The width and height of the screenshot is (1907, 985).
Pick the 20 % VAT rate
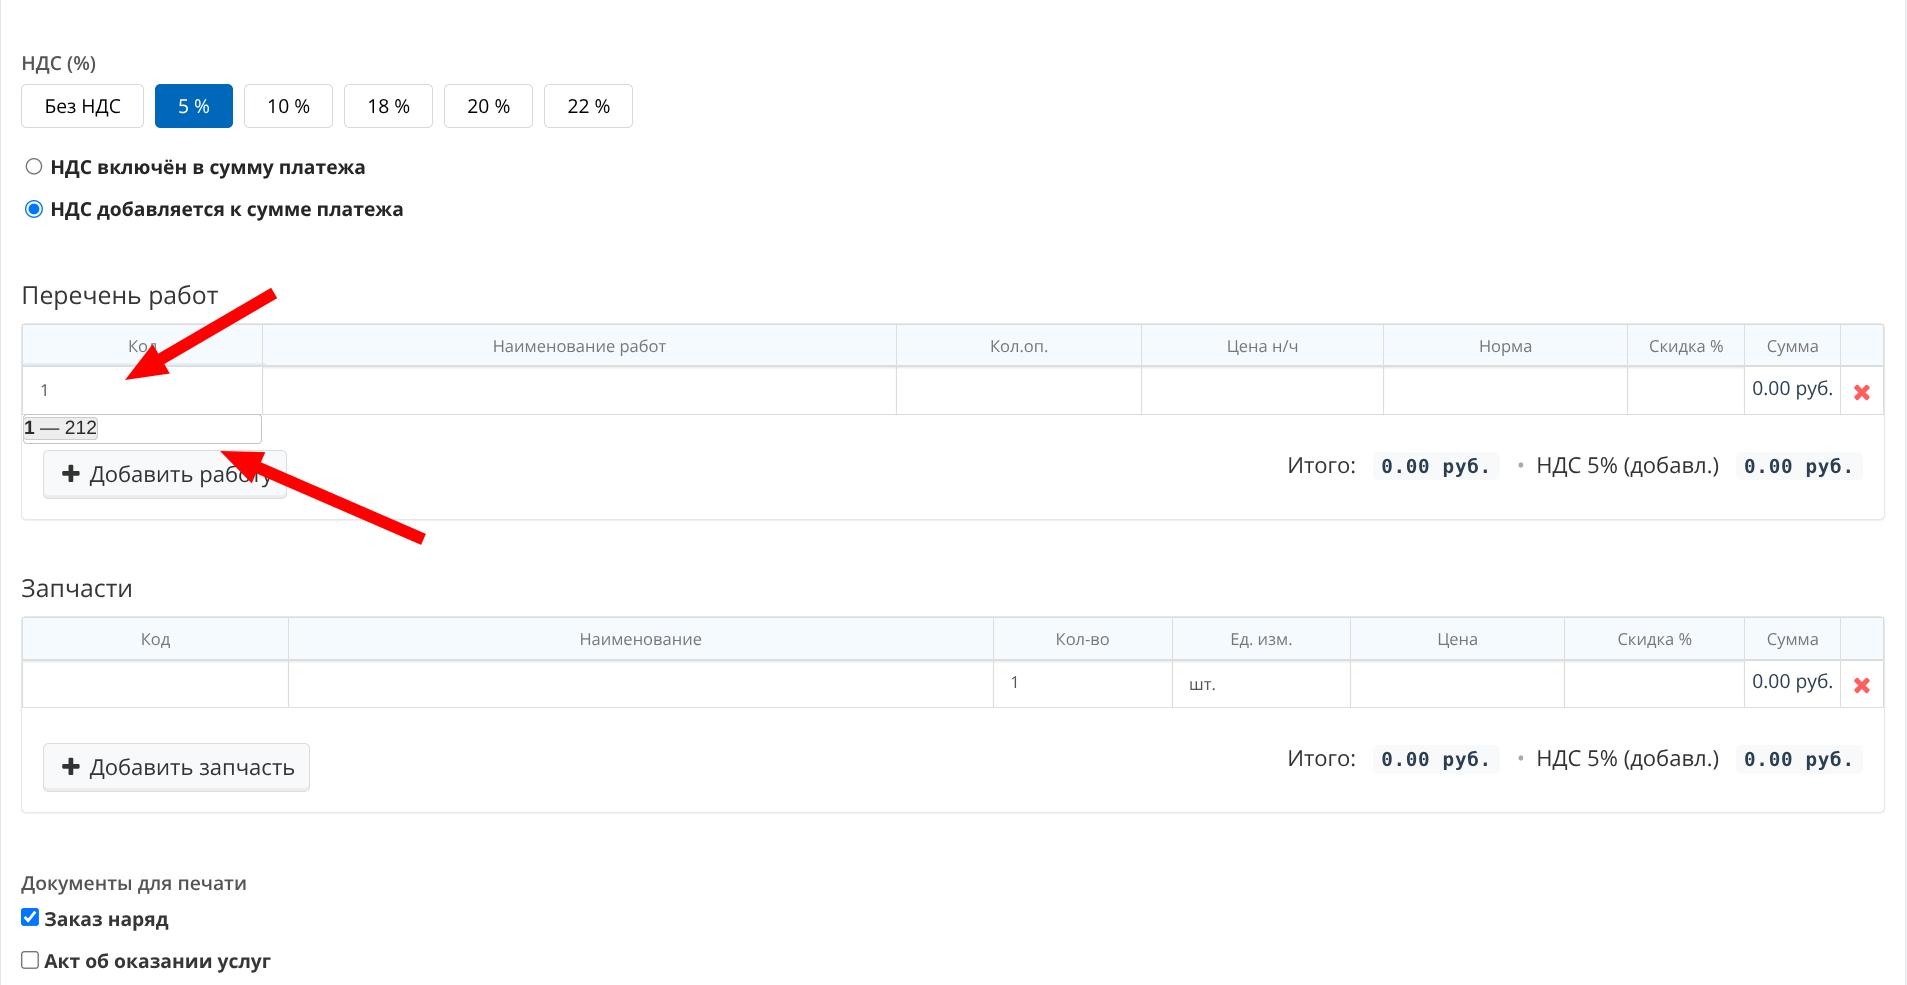point(488,106)
